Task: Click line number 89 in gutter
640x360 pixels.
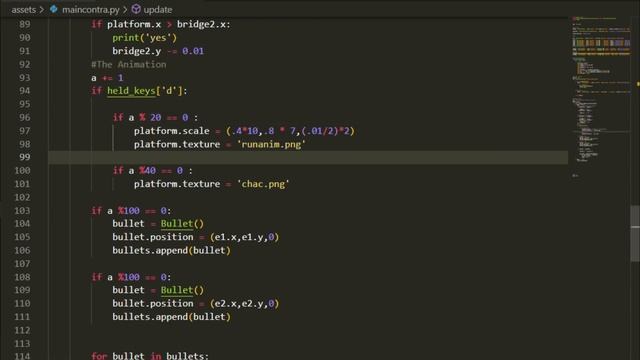Action: pyautogui.click(x=24, y=24)
